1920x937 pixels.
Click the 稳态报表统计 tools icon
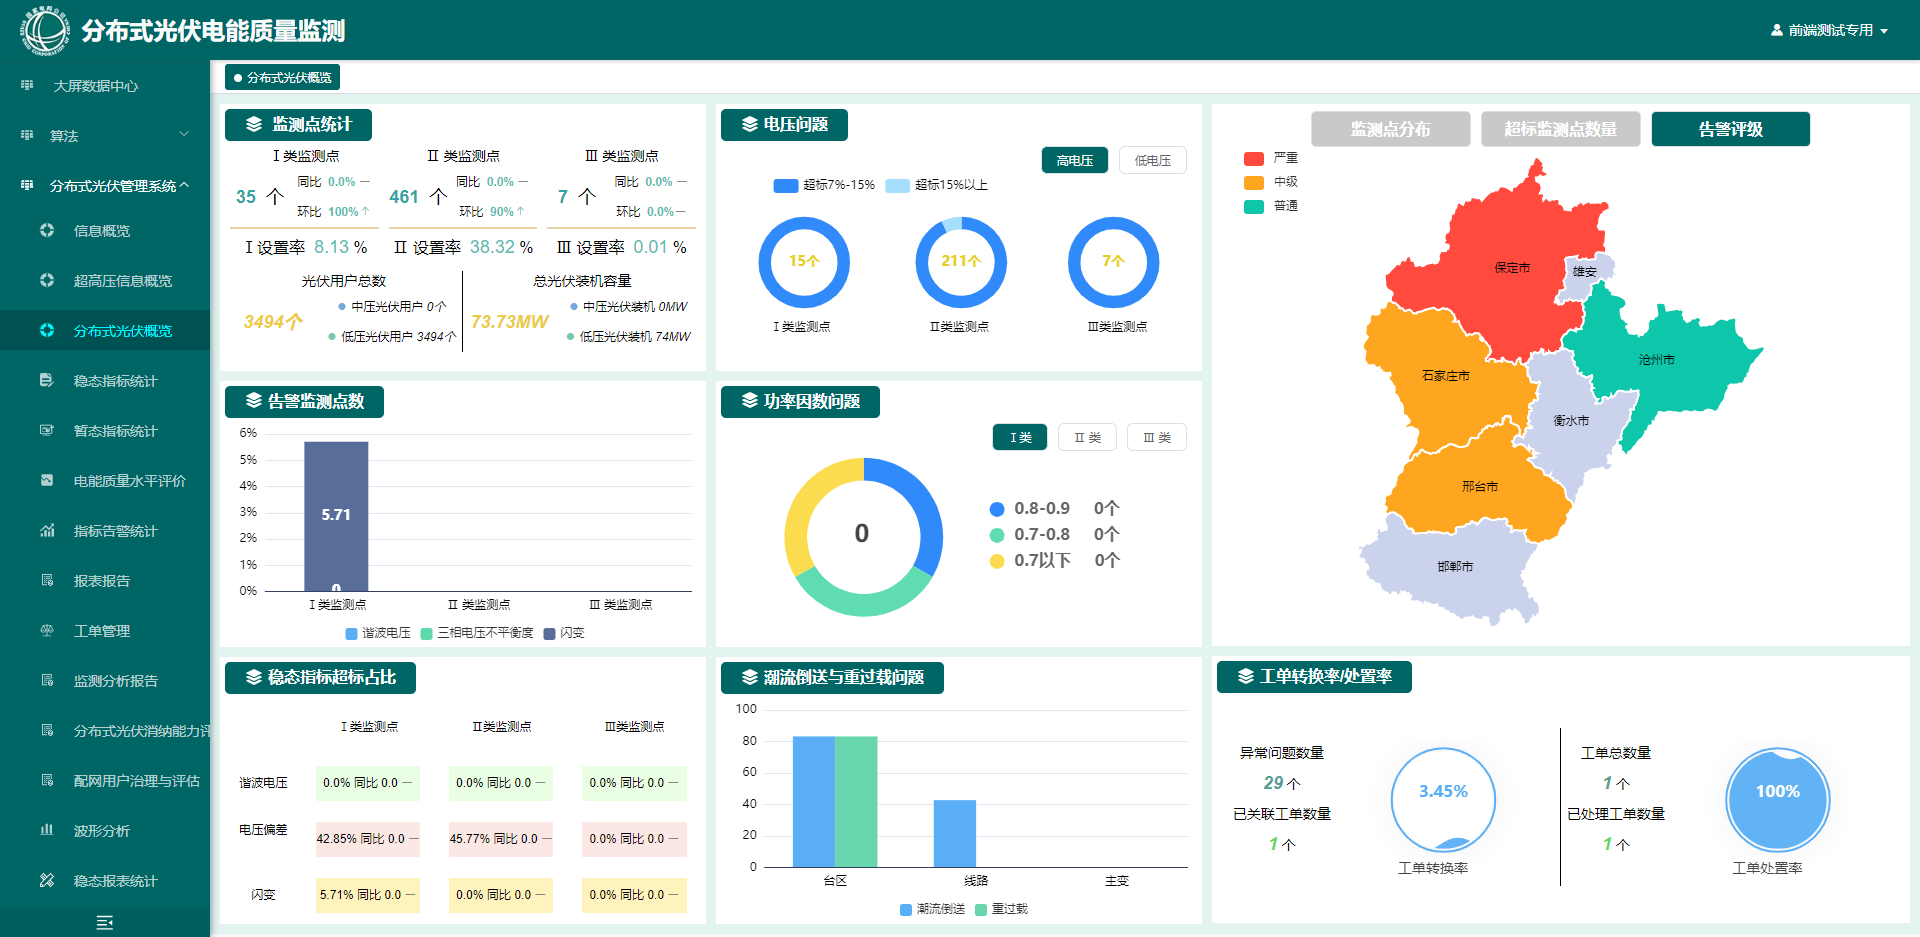(47, 881)
